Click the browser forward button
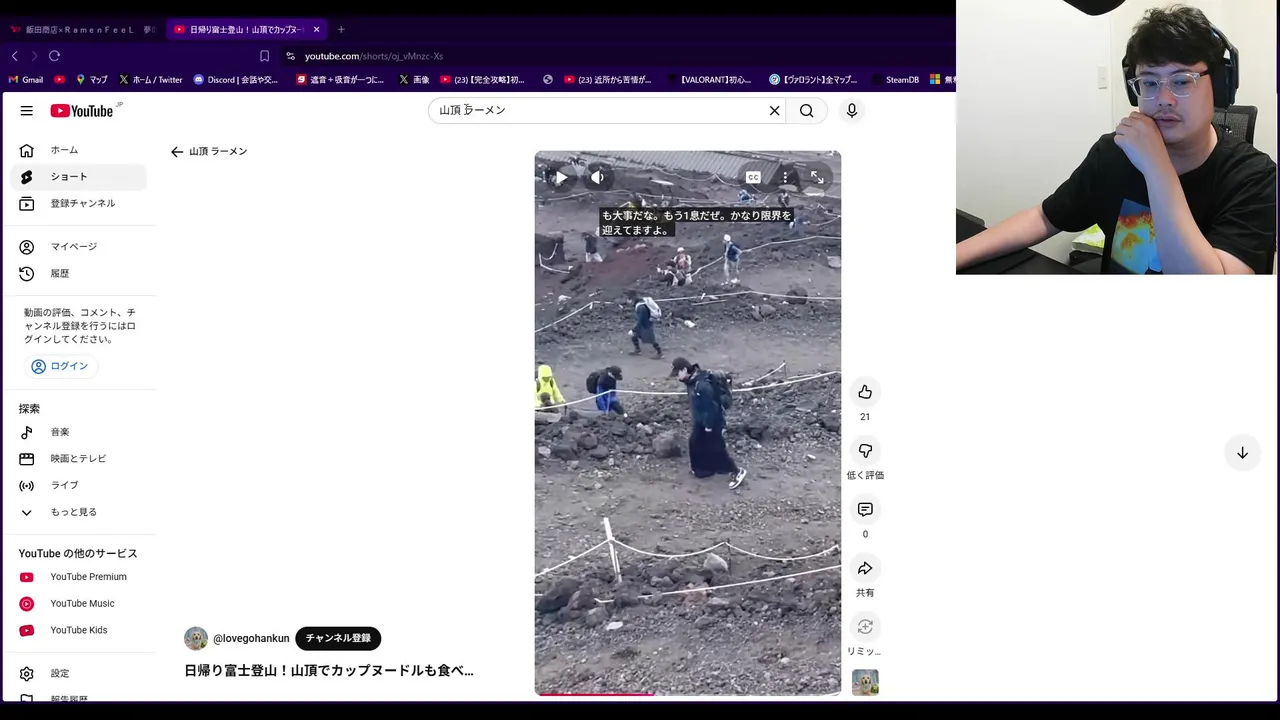This screenshot has width=1280, height=720. 34,56
